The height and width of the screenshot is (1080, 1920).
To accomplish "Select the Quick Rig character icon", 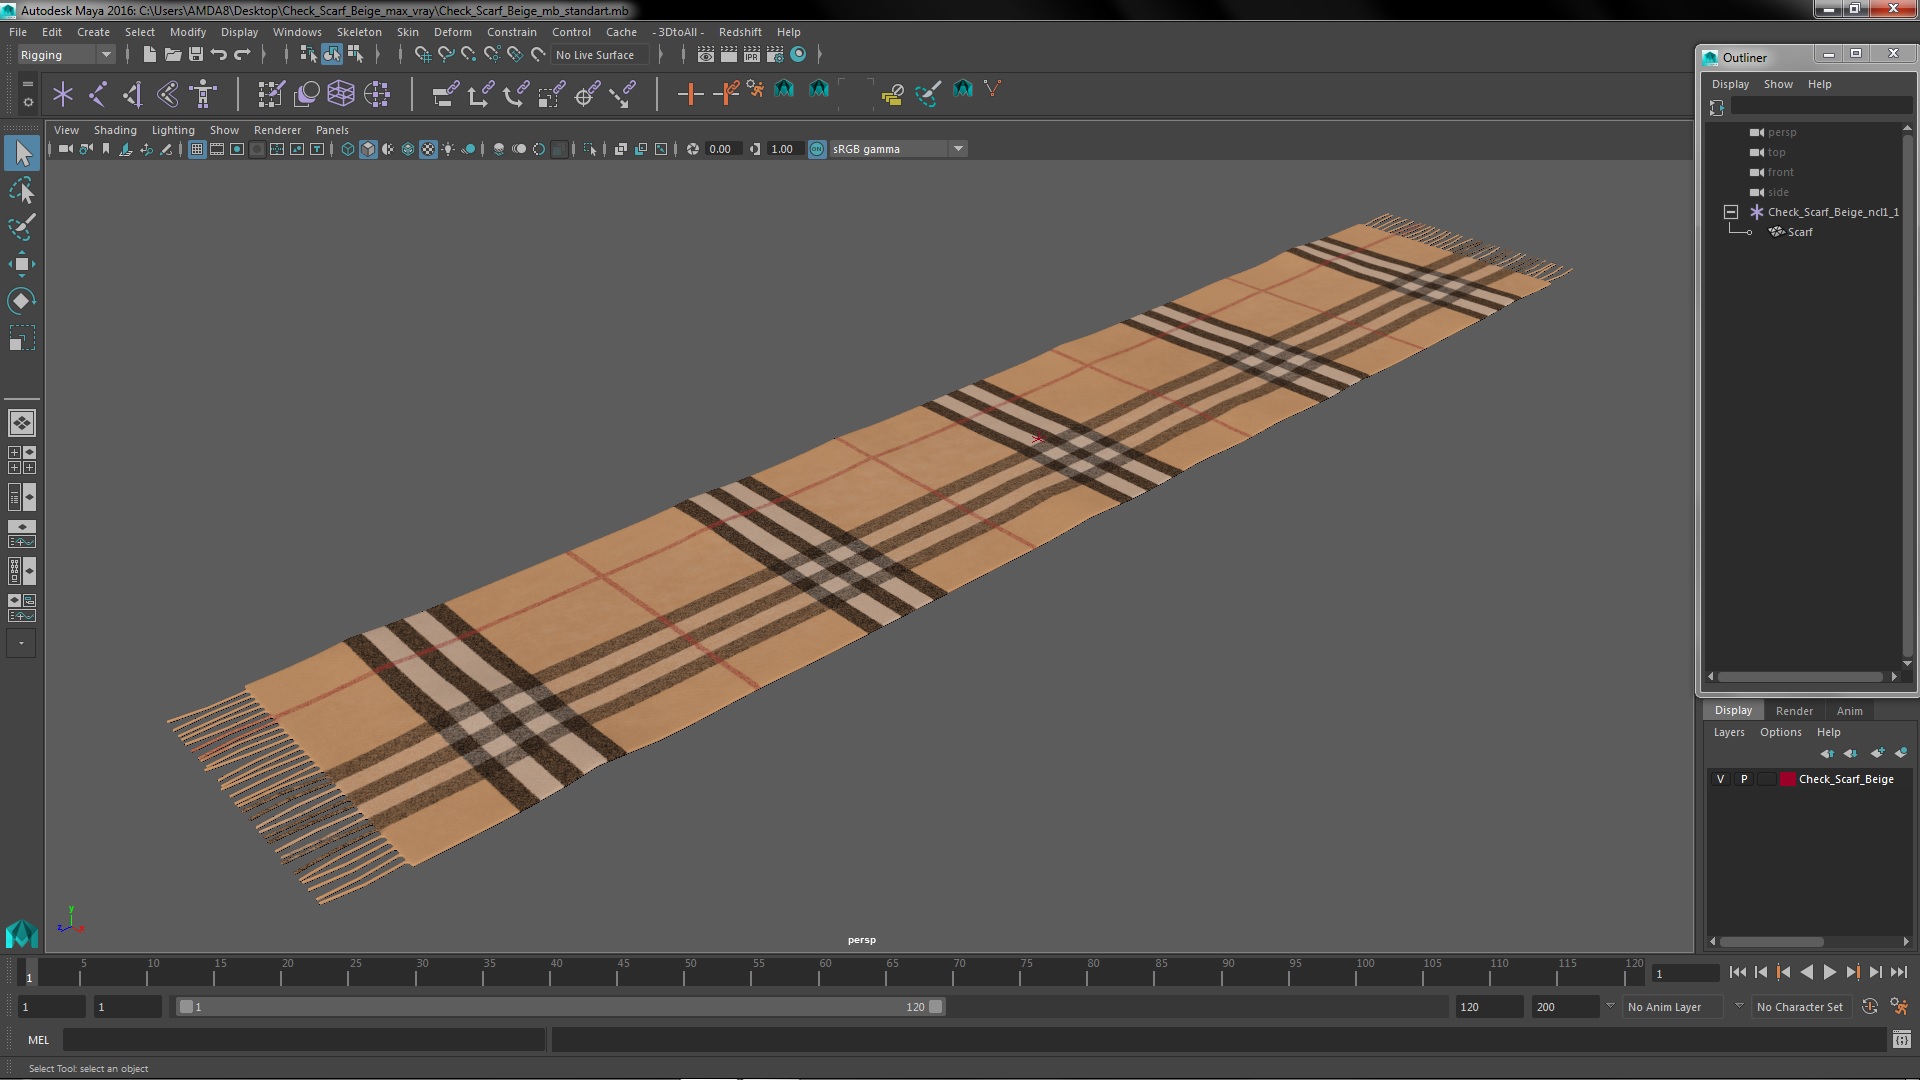I will (203, 94).
